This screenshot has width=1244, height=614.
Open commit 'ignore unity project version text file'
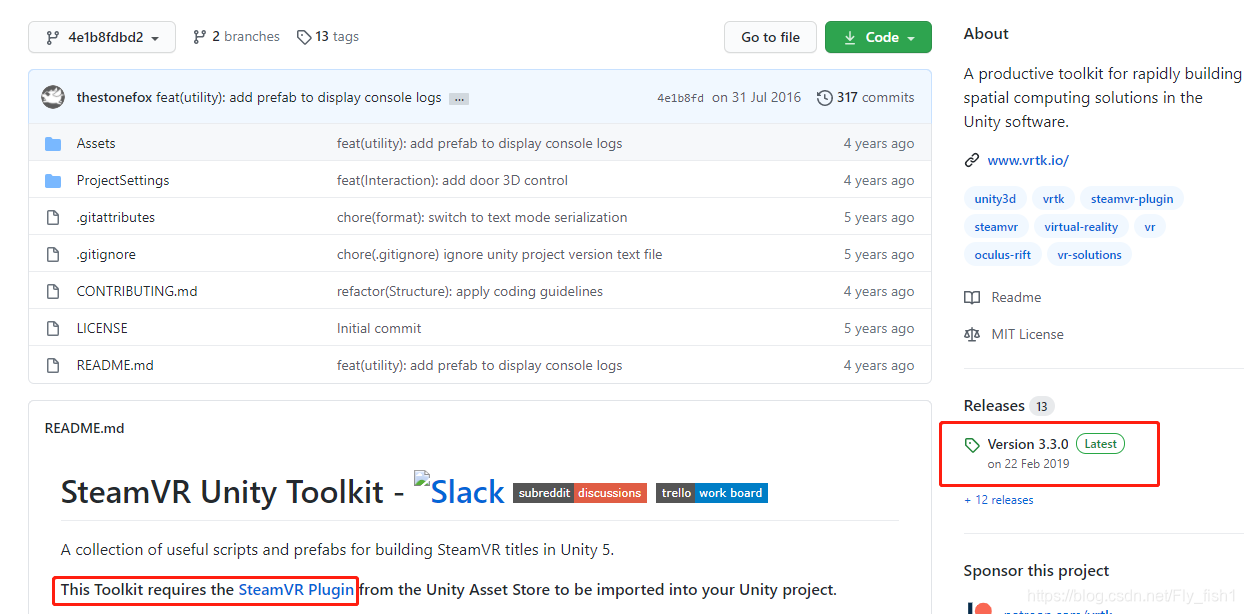pyautogui.click(x=499, y=255)
